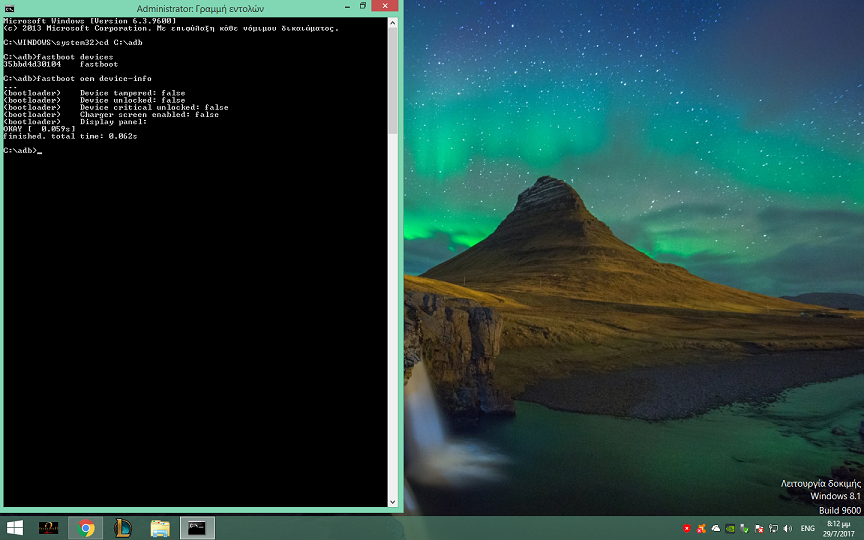The image size is (864, 540).
Task: Click the console scrollbar down arrow
Action: (x=393, y=501)
